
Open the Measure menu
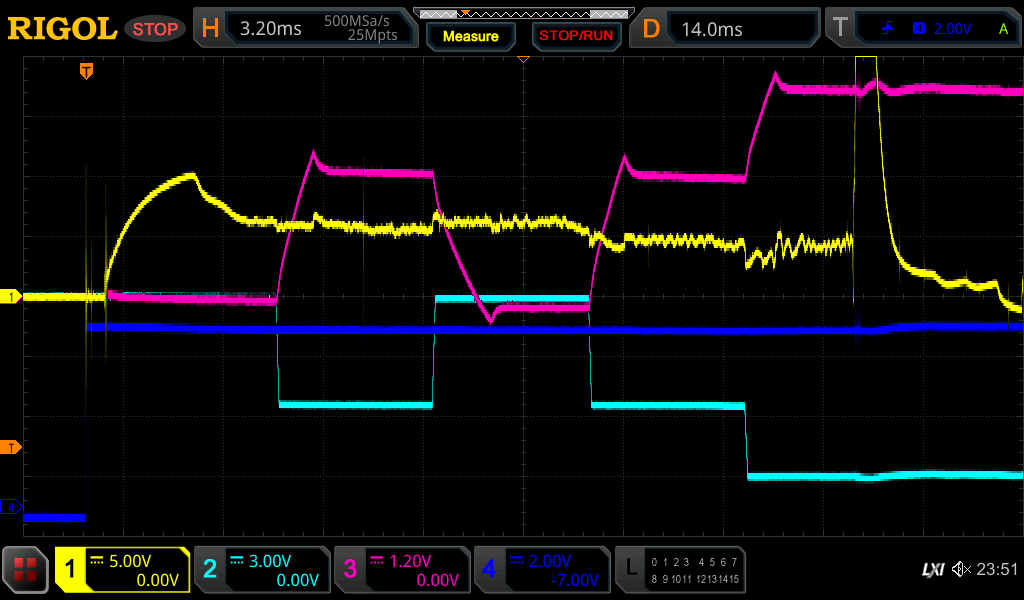point(471,36)
